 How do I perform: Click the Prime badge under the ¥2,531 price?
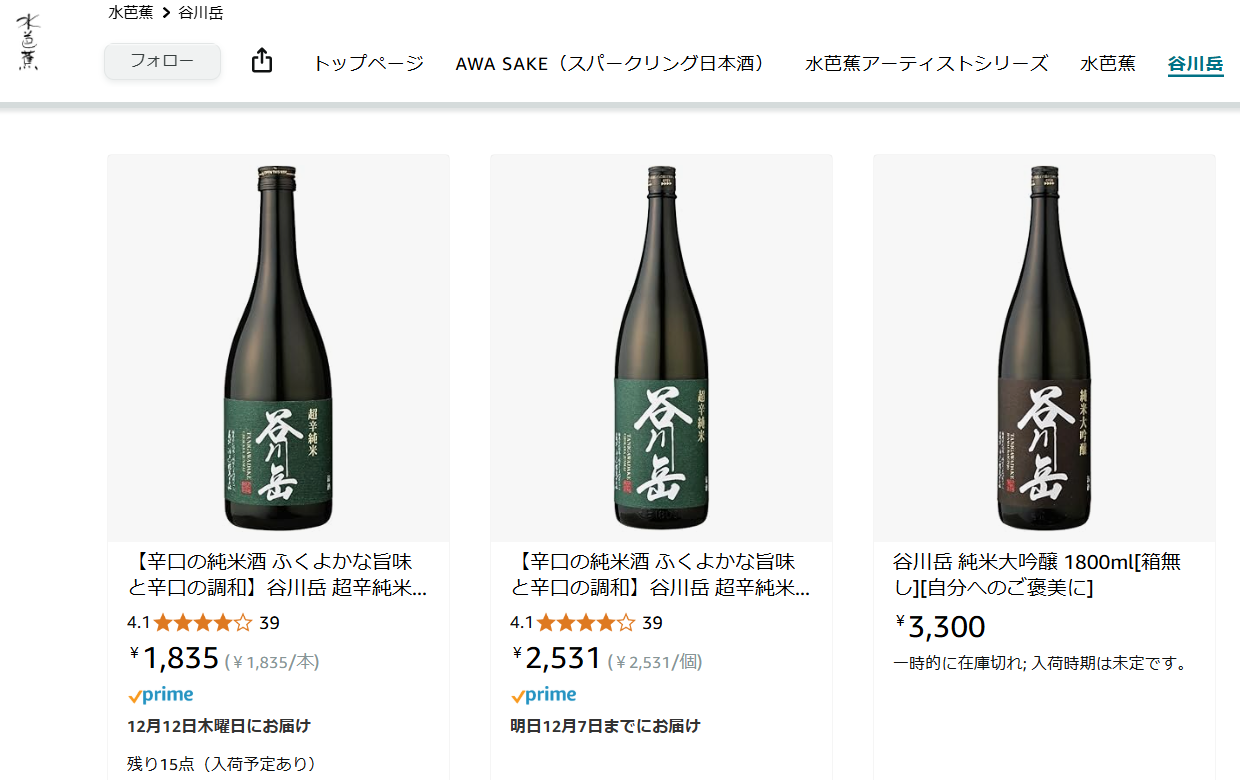pos(544,695)
